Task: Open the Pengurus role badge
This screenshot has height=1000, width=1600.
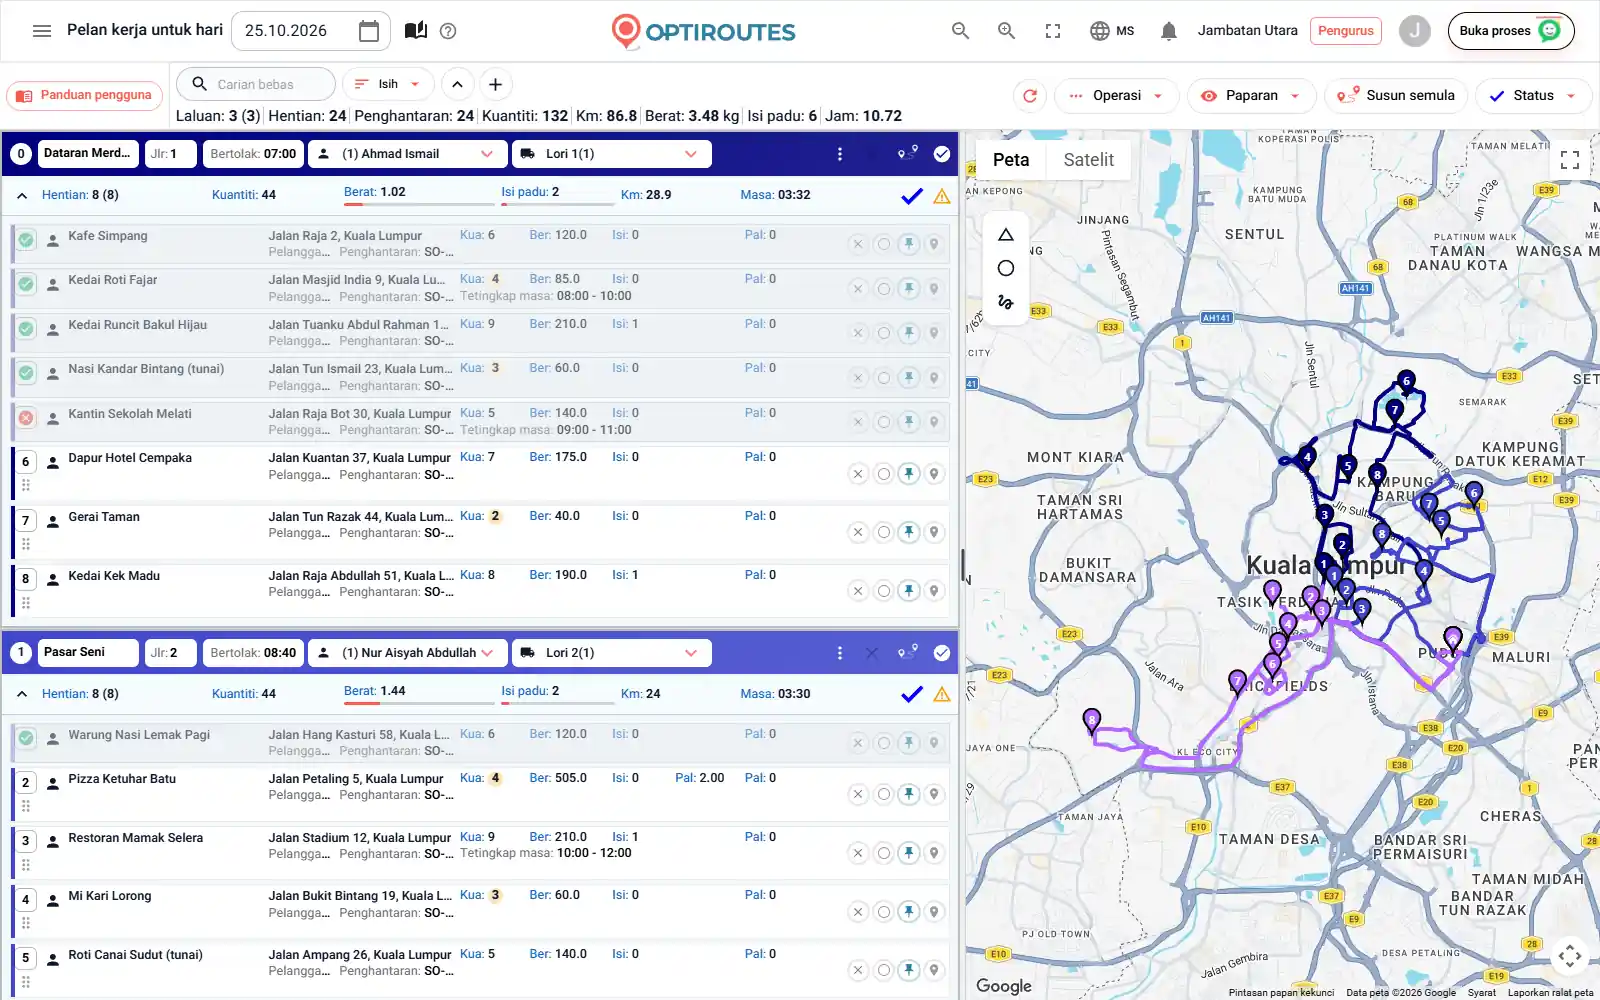Action: [1345, 31]
